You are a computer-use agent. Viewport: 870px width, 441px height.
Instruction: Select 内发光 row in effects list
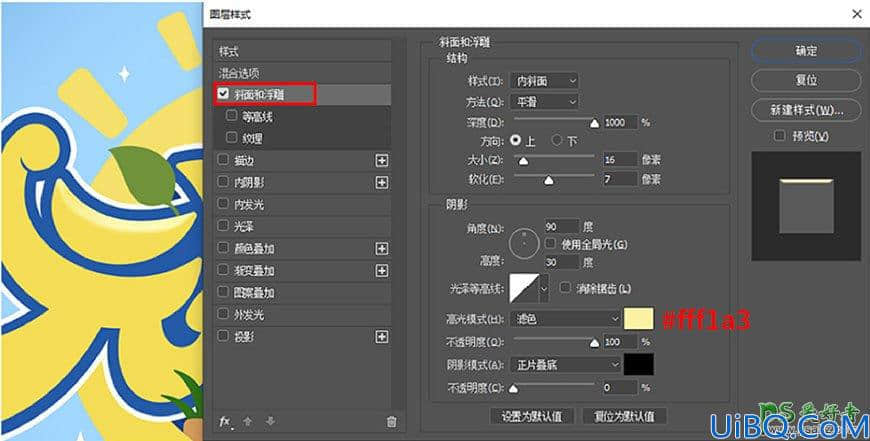coord(302,205)
